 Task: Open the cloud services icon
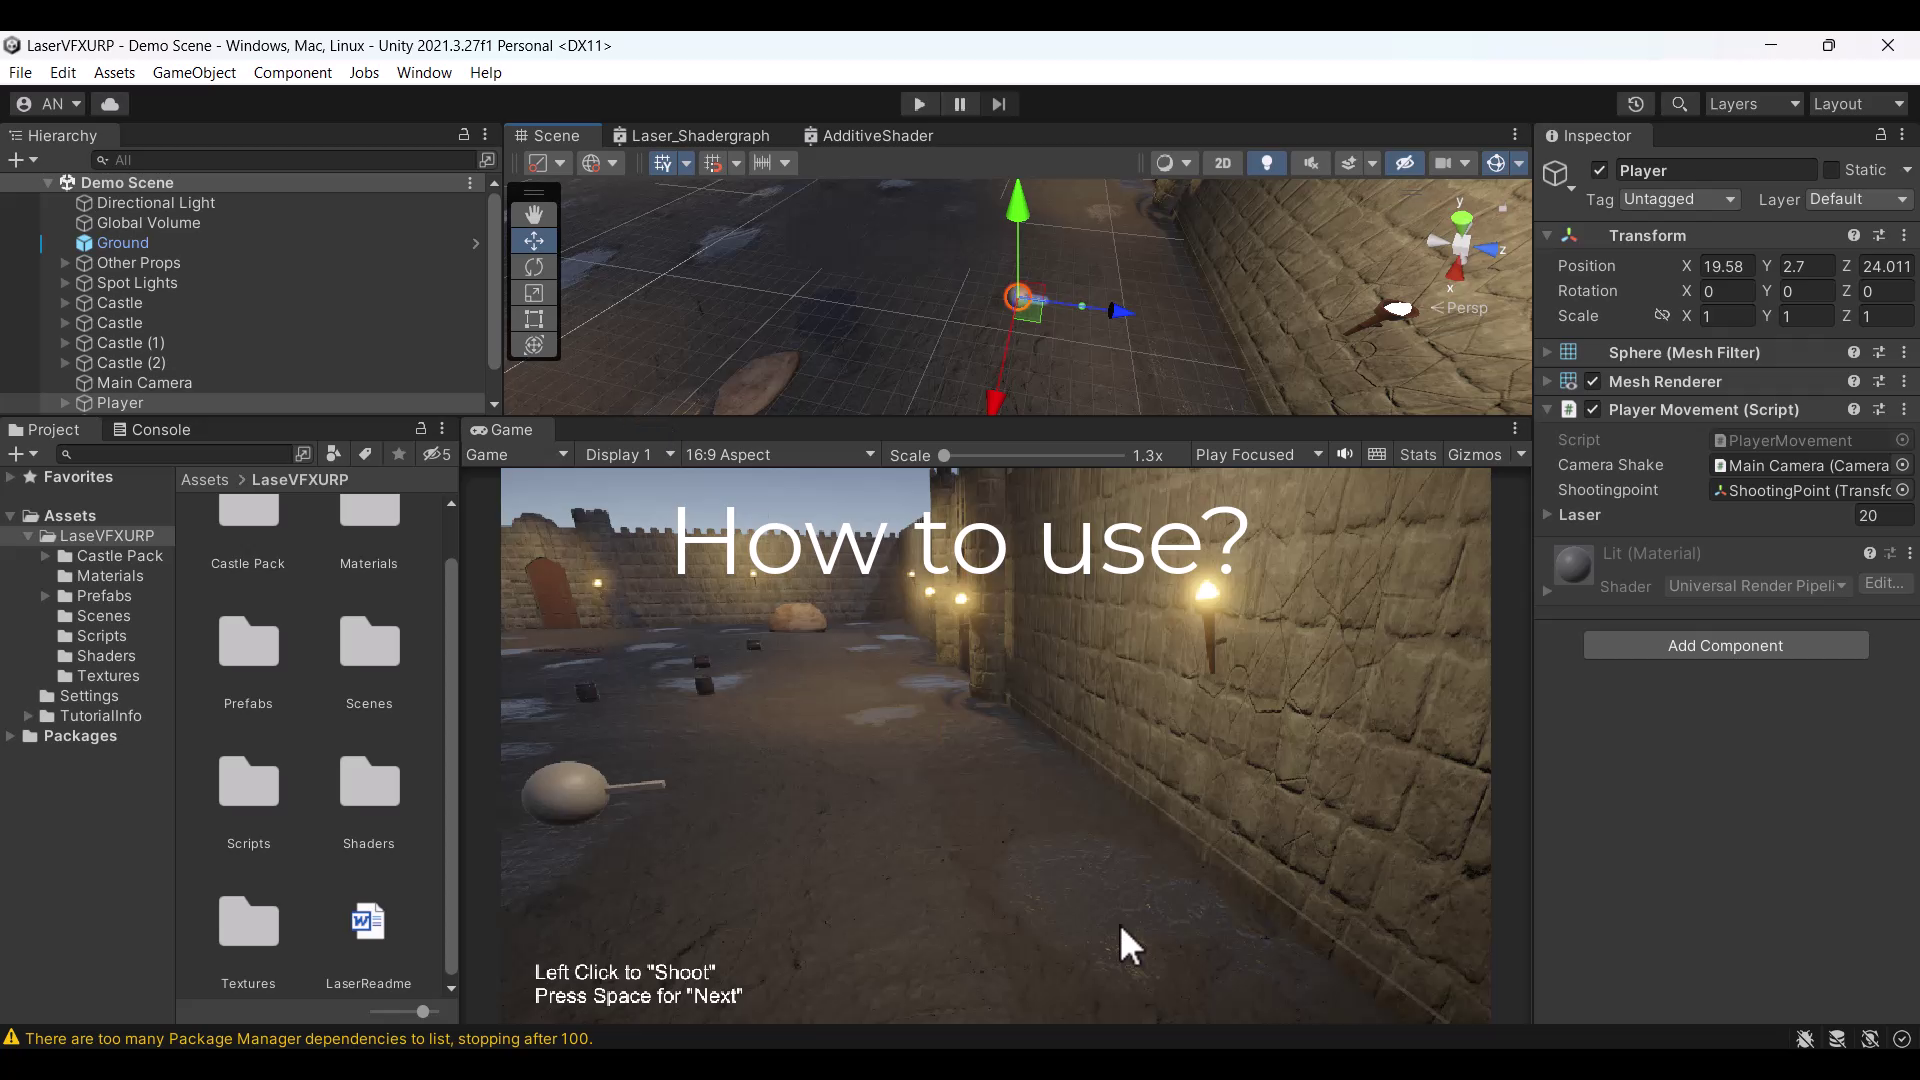pyautogui.click(x=110, y=104)
